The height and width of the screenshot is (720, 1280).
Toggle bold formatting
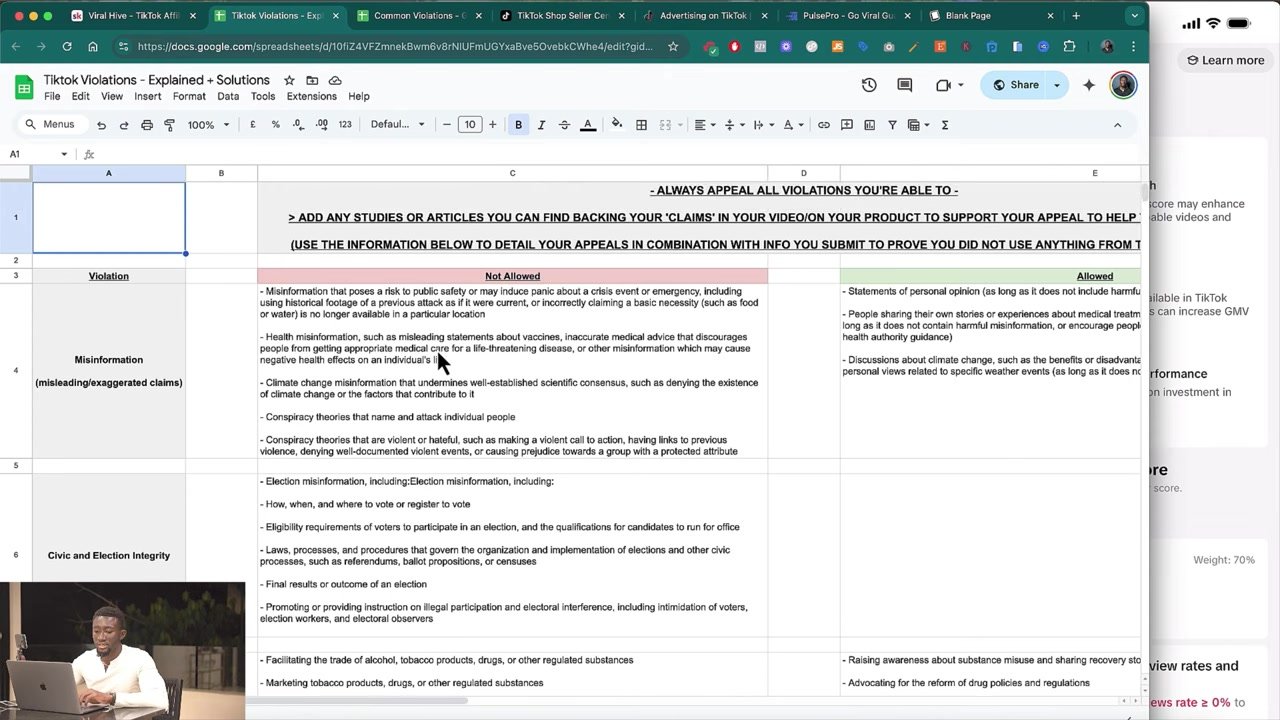click(x=518, y=125)
